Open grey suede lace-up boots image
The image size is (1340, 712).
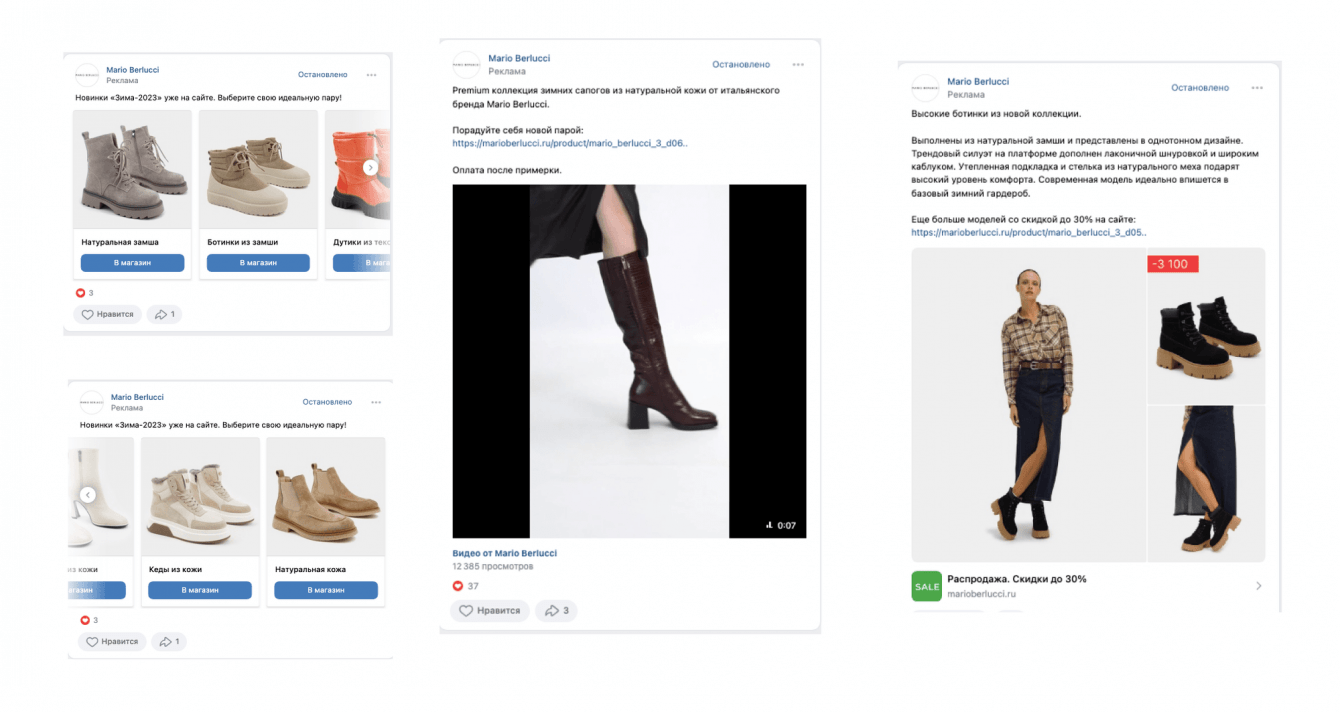132,169
